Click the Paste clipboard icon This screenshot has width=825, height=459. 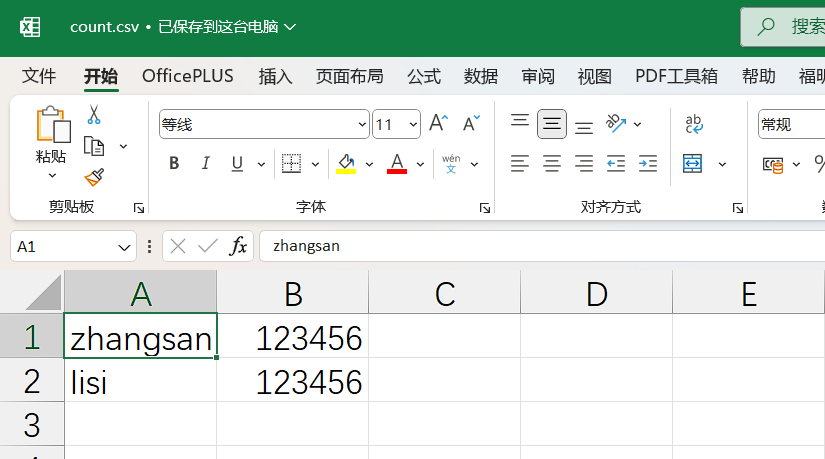pos(53,124)
